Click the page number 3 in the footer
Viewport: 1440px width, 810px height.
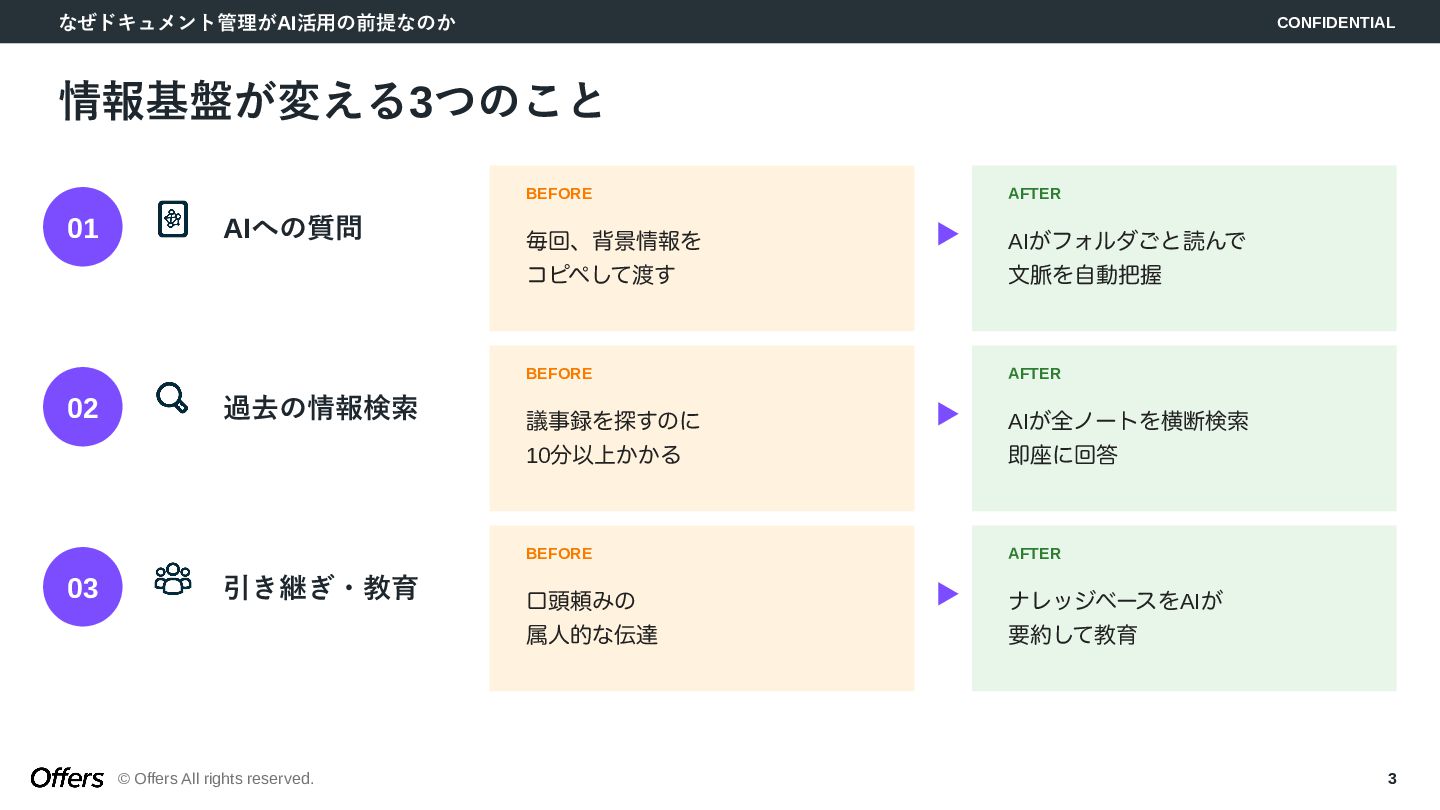pyautogui.click(x=1392, y=778)
